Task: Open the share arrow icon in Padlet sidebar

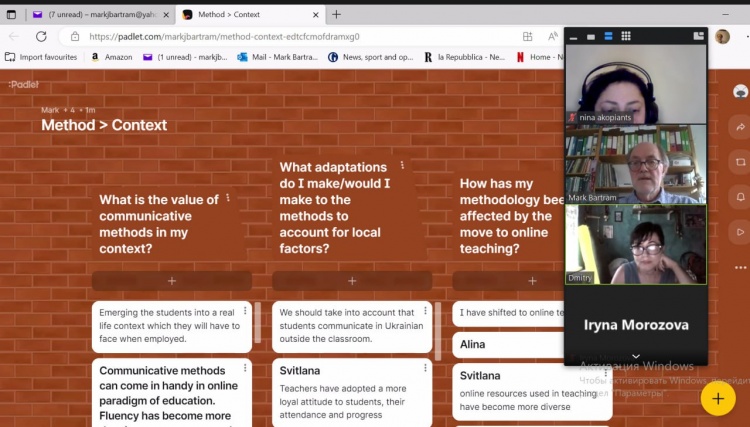Action: coord(740,127)
